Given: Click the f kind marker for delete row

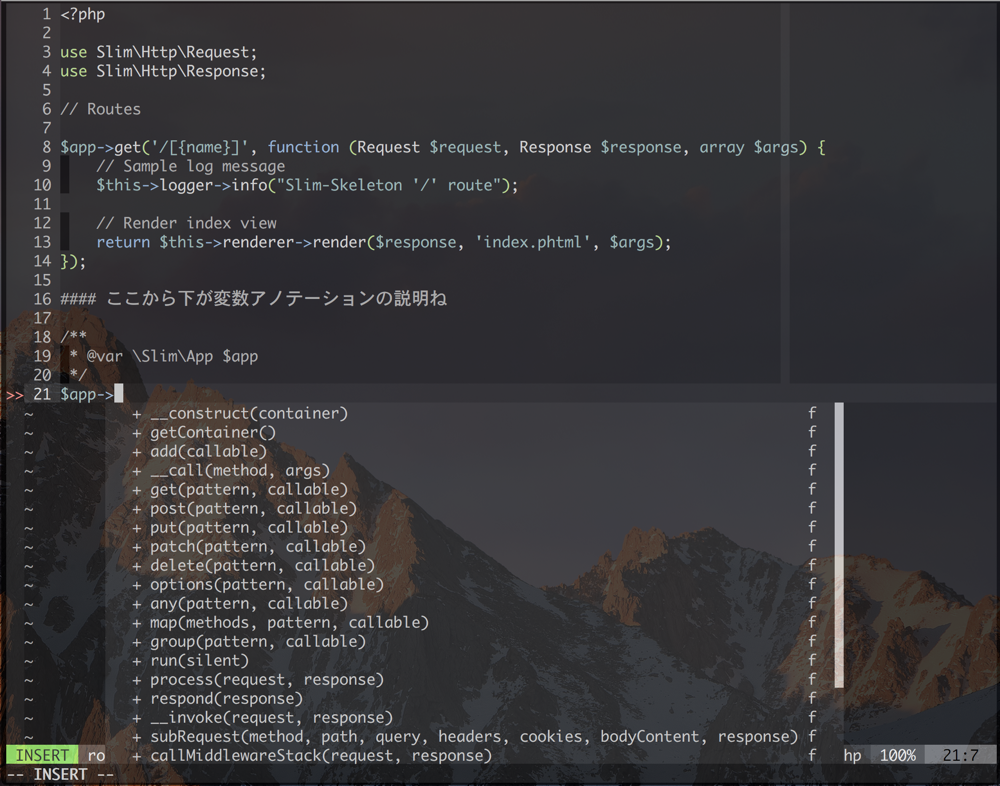Looking at the screenshot, I should (x=812, y=565).
